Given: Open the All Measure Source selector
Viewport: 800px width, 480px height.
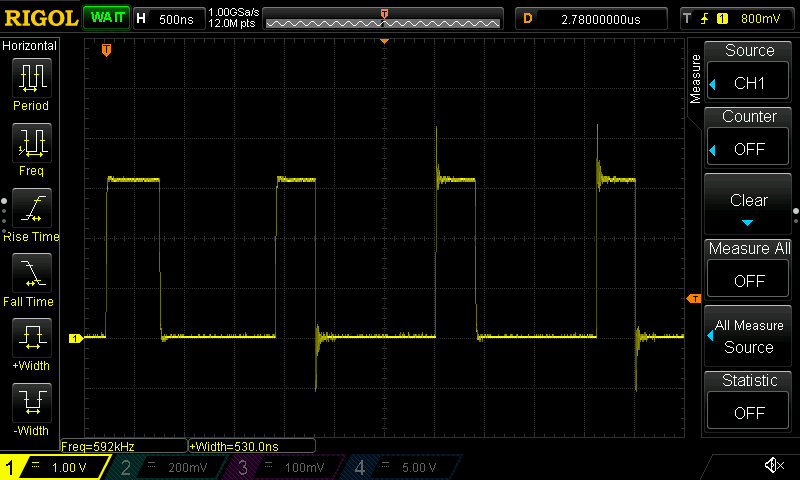Looking at the screenshot, I should [x=749, y=336].
